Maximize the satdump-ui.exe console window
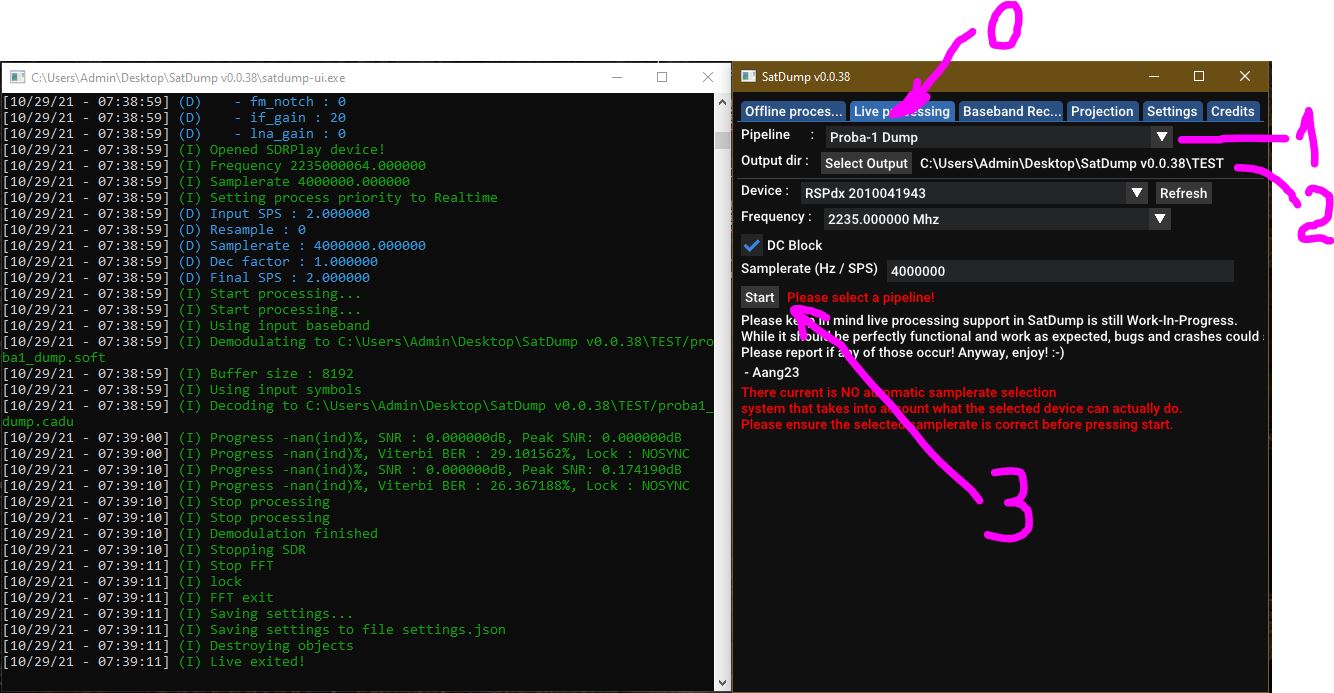This screenshot has height=693, width=1334. click(x=662, y=77)
